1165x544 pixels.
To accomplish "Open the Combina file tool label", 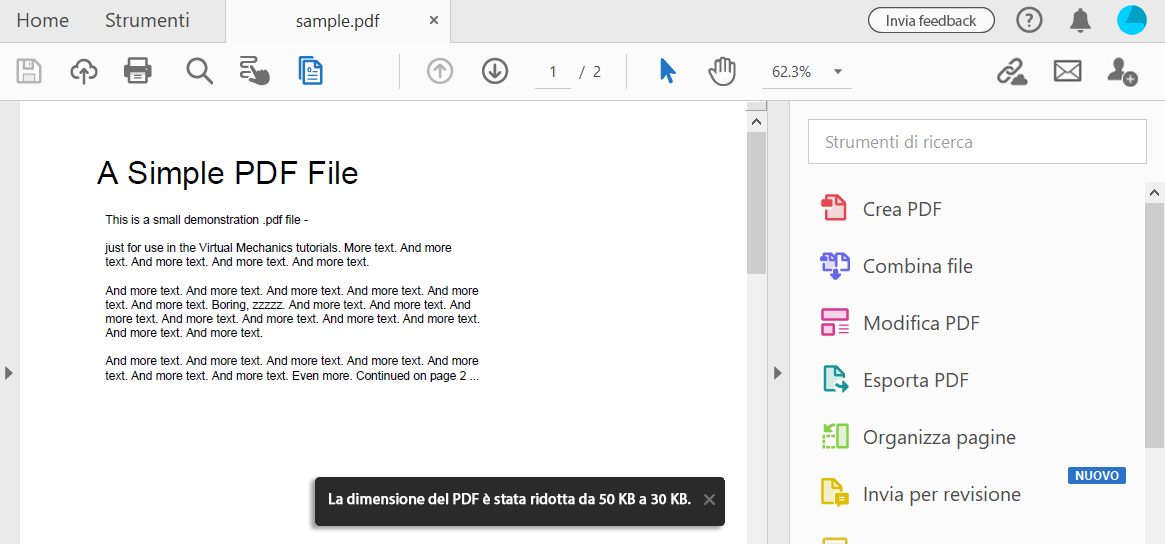I will point(918,266).
